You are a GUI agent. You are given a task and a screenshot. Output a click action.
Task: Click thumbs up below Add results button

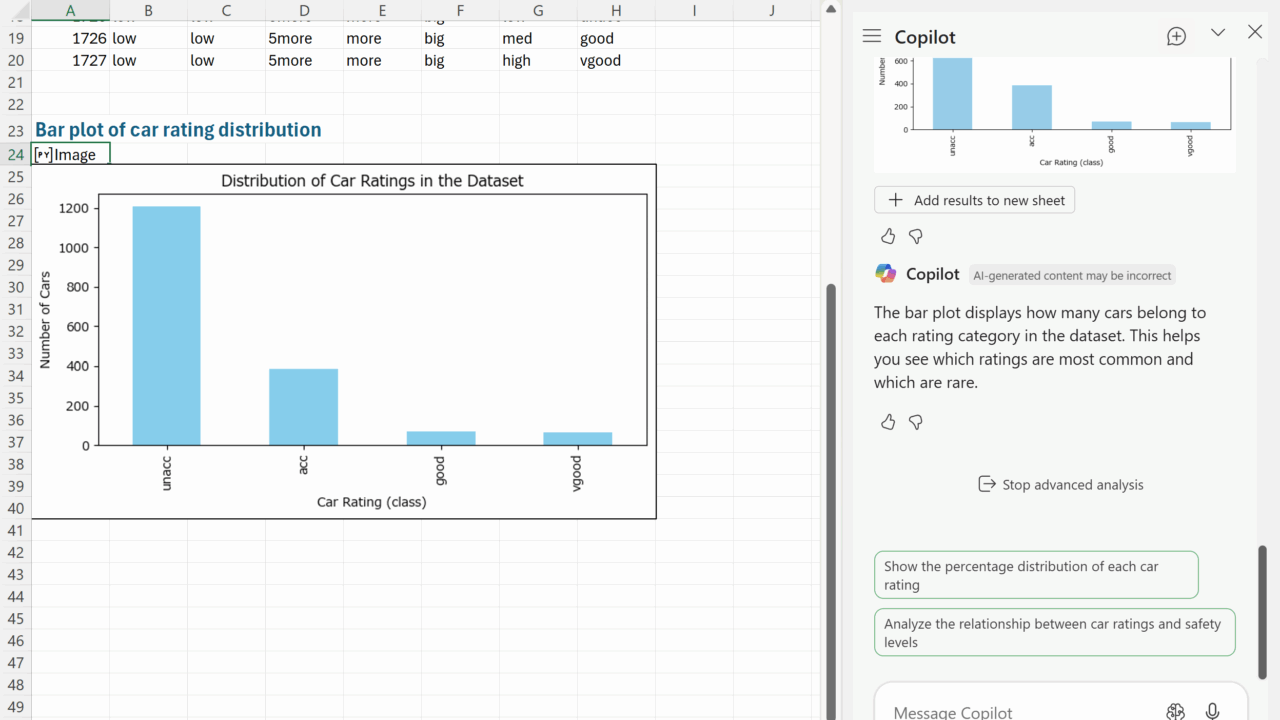point(888,236)
